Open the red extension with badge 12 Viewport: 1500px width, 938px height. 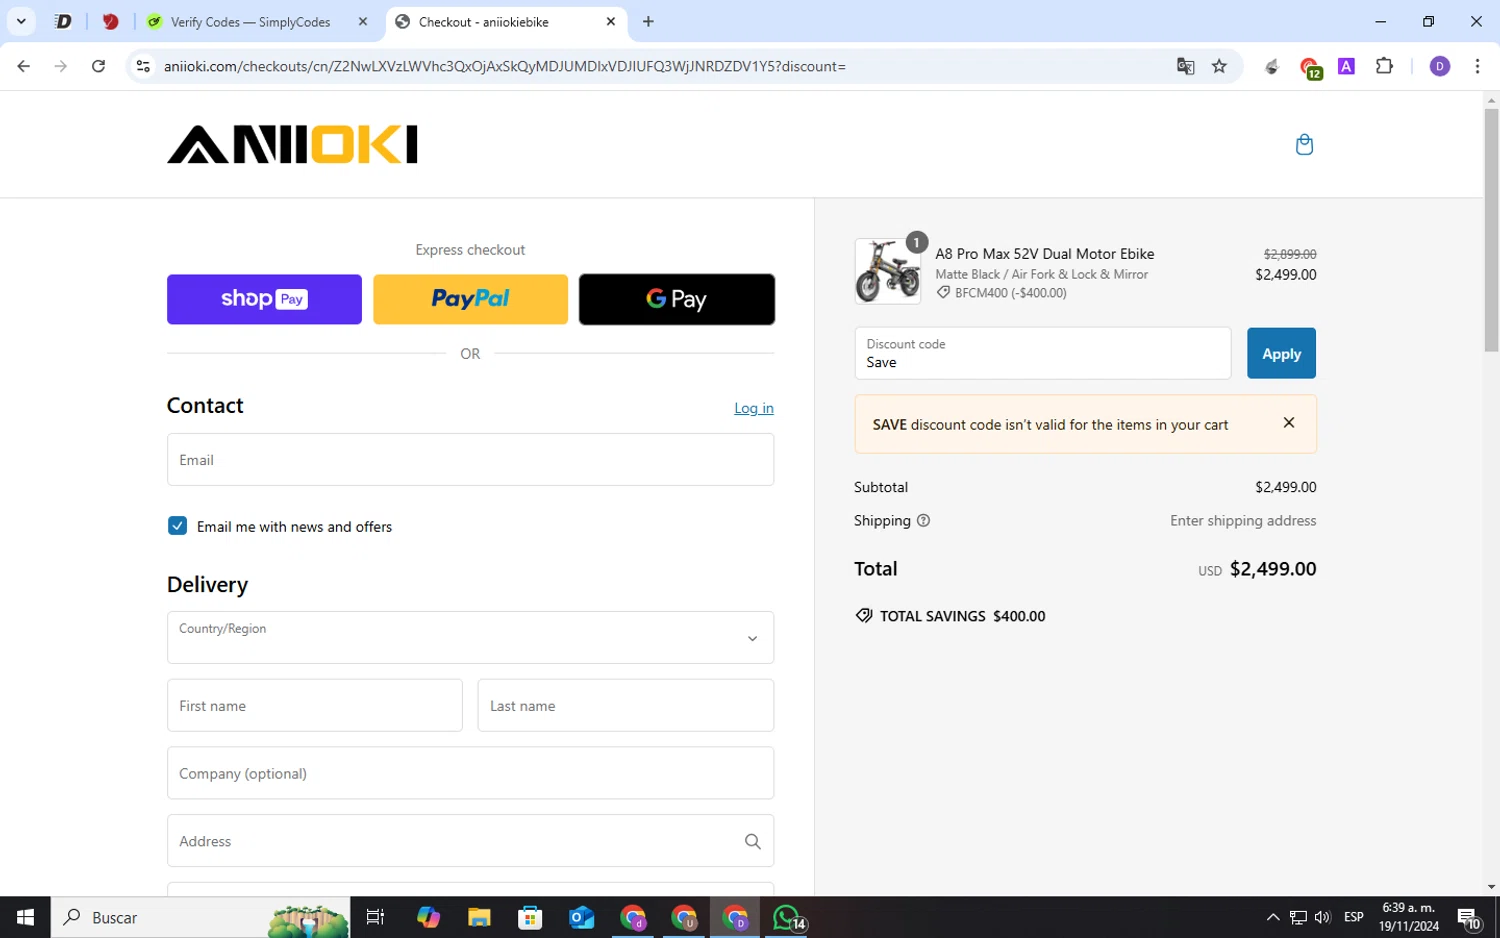click(1310, 67)
